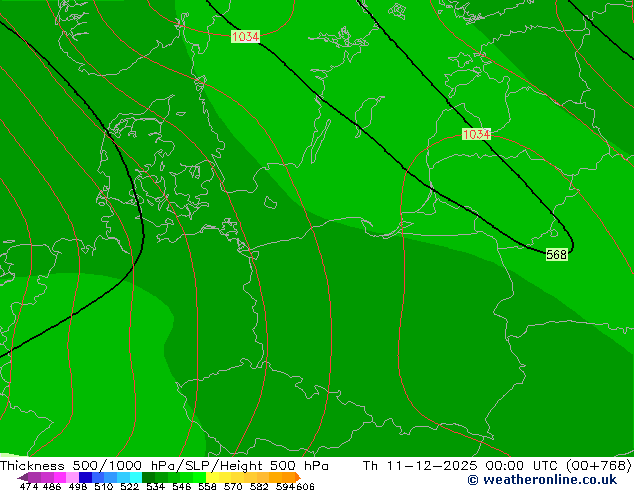634x490 pixels.
Task: Click the dark blue swatch in the color scale
Action: click(x=85, y=477)
